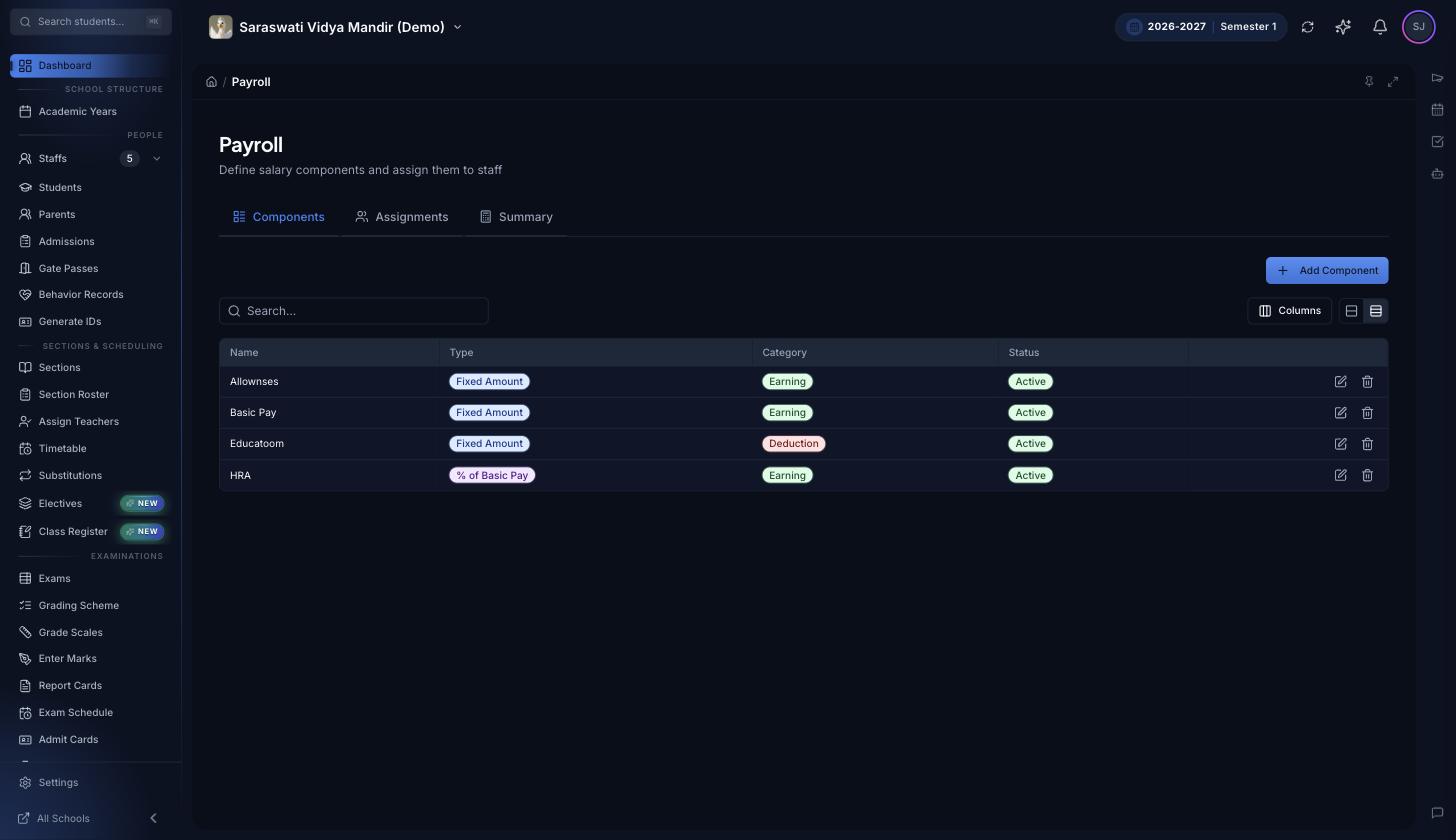This screenshot has height=840, width=1456.
Task: Pin the Payroll page
Action: click(1369, 82)
